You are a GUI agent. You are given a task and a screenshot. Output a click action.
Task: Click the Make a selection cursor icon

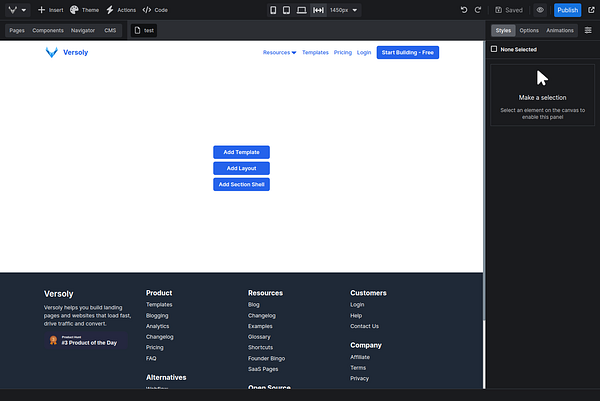pyautogui.click(x=542, y=78)
